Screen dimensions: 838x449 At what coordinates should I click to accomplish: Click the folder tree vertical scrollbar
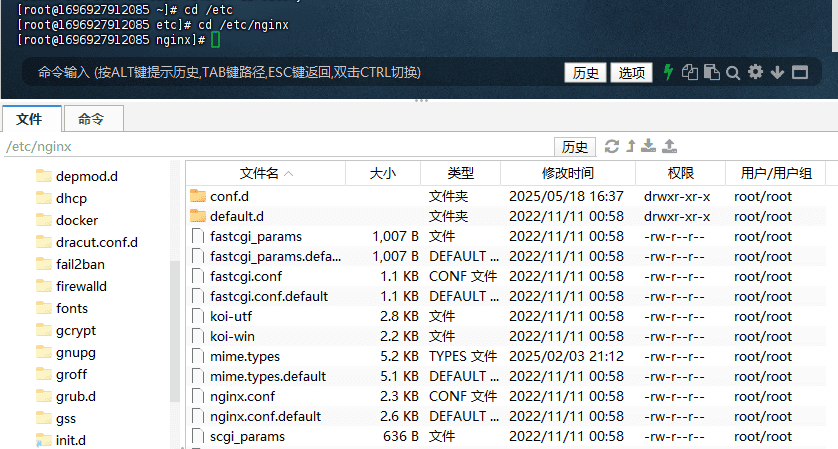click(175, 331)
